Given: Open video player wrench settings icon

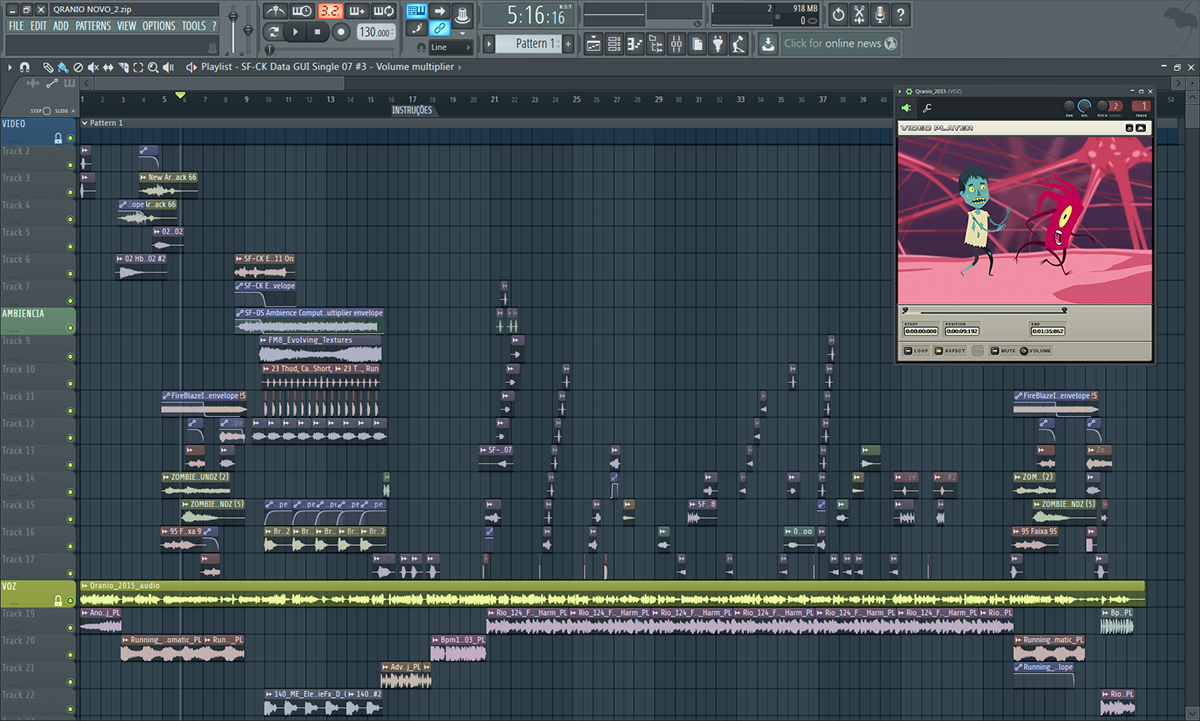Looking at the screenshot, I should 927,108.
